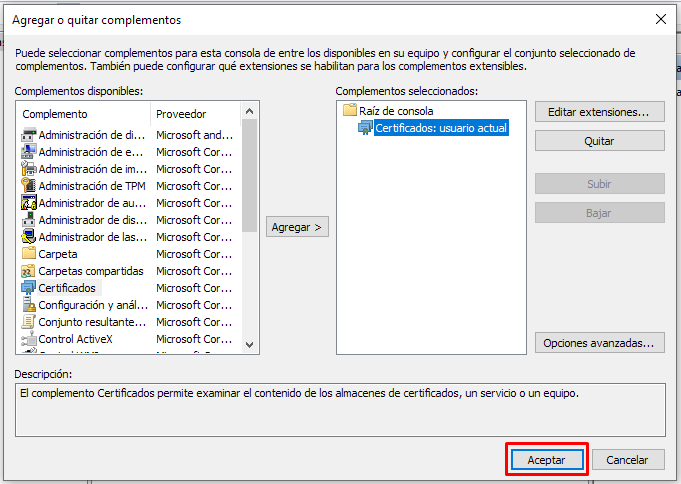Select the Raíz de consola tree node
The height and width of the screenshot is (484, 681).
click(x=396, y=111)
